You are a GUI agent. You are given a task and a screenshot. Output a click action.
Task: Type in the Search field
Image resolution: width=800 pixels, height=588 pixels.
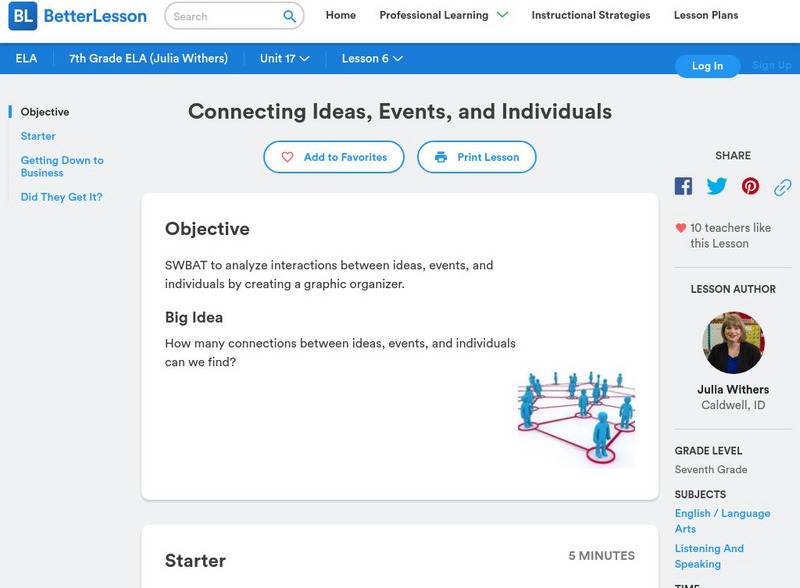(222, 16)
